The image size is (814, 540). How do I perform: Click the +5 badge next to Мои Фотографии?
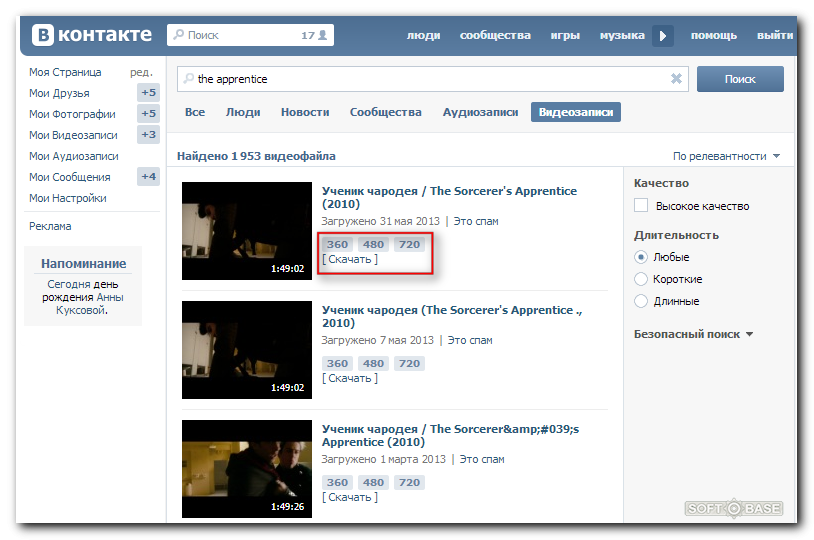(148, 113)
